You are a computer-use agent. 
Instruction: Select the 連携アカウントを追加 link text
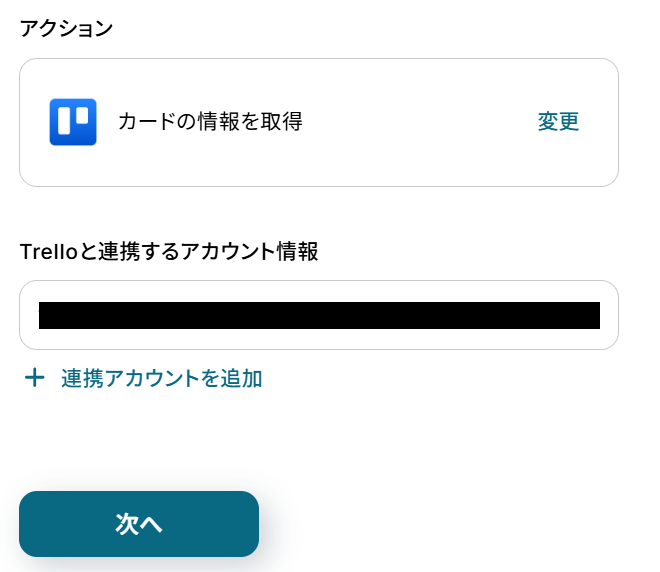(x=161, y=378)
